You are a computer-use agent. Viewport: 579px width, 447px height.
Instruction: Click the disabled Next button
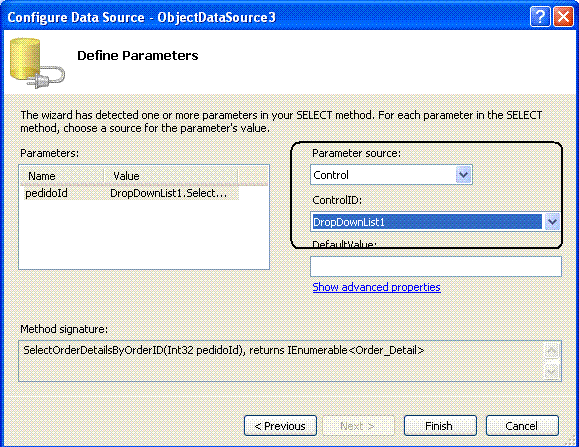click(358, 426)
